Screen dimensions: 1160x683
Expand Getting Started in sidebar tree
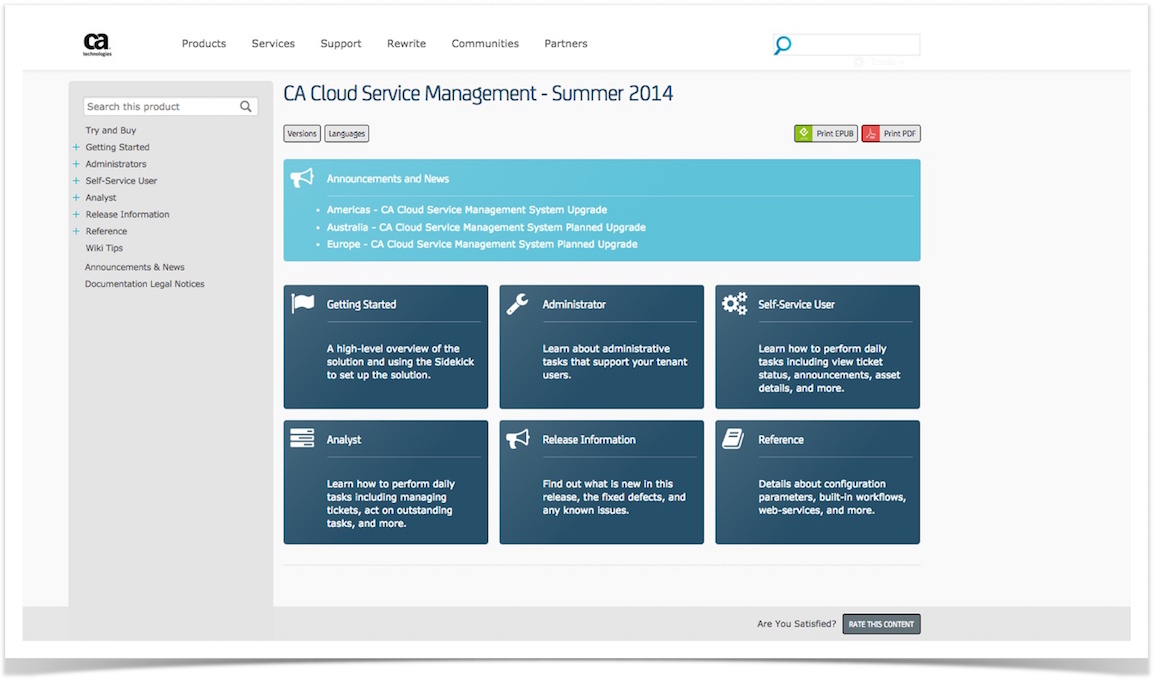point(76,147)
